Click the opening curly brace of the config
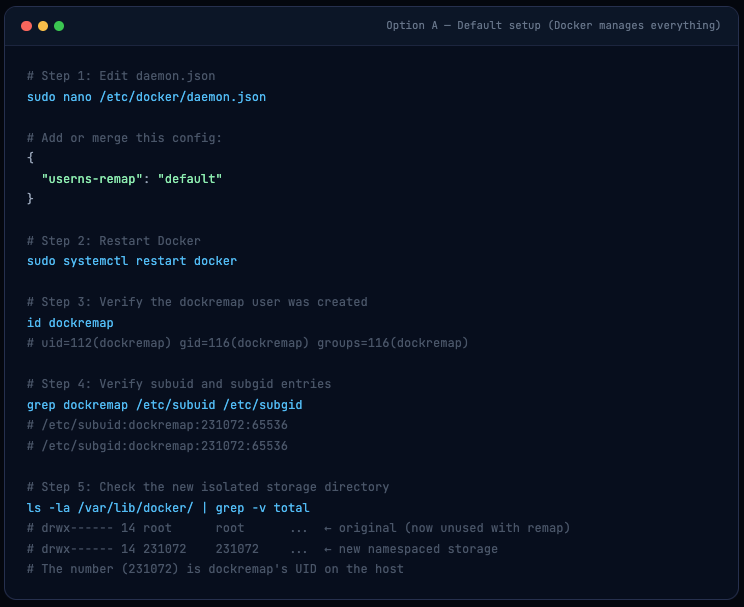Screen dimensions: 744x607 [x=31, y=158]
